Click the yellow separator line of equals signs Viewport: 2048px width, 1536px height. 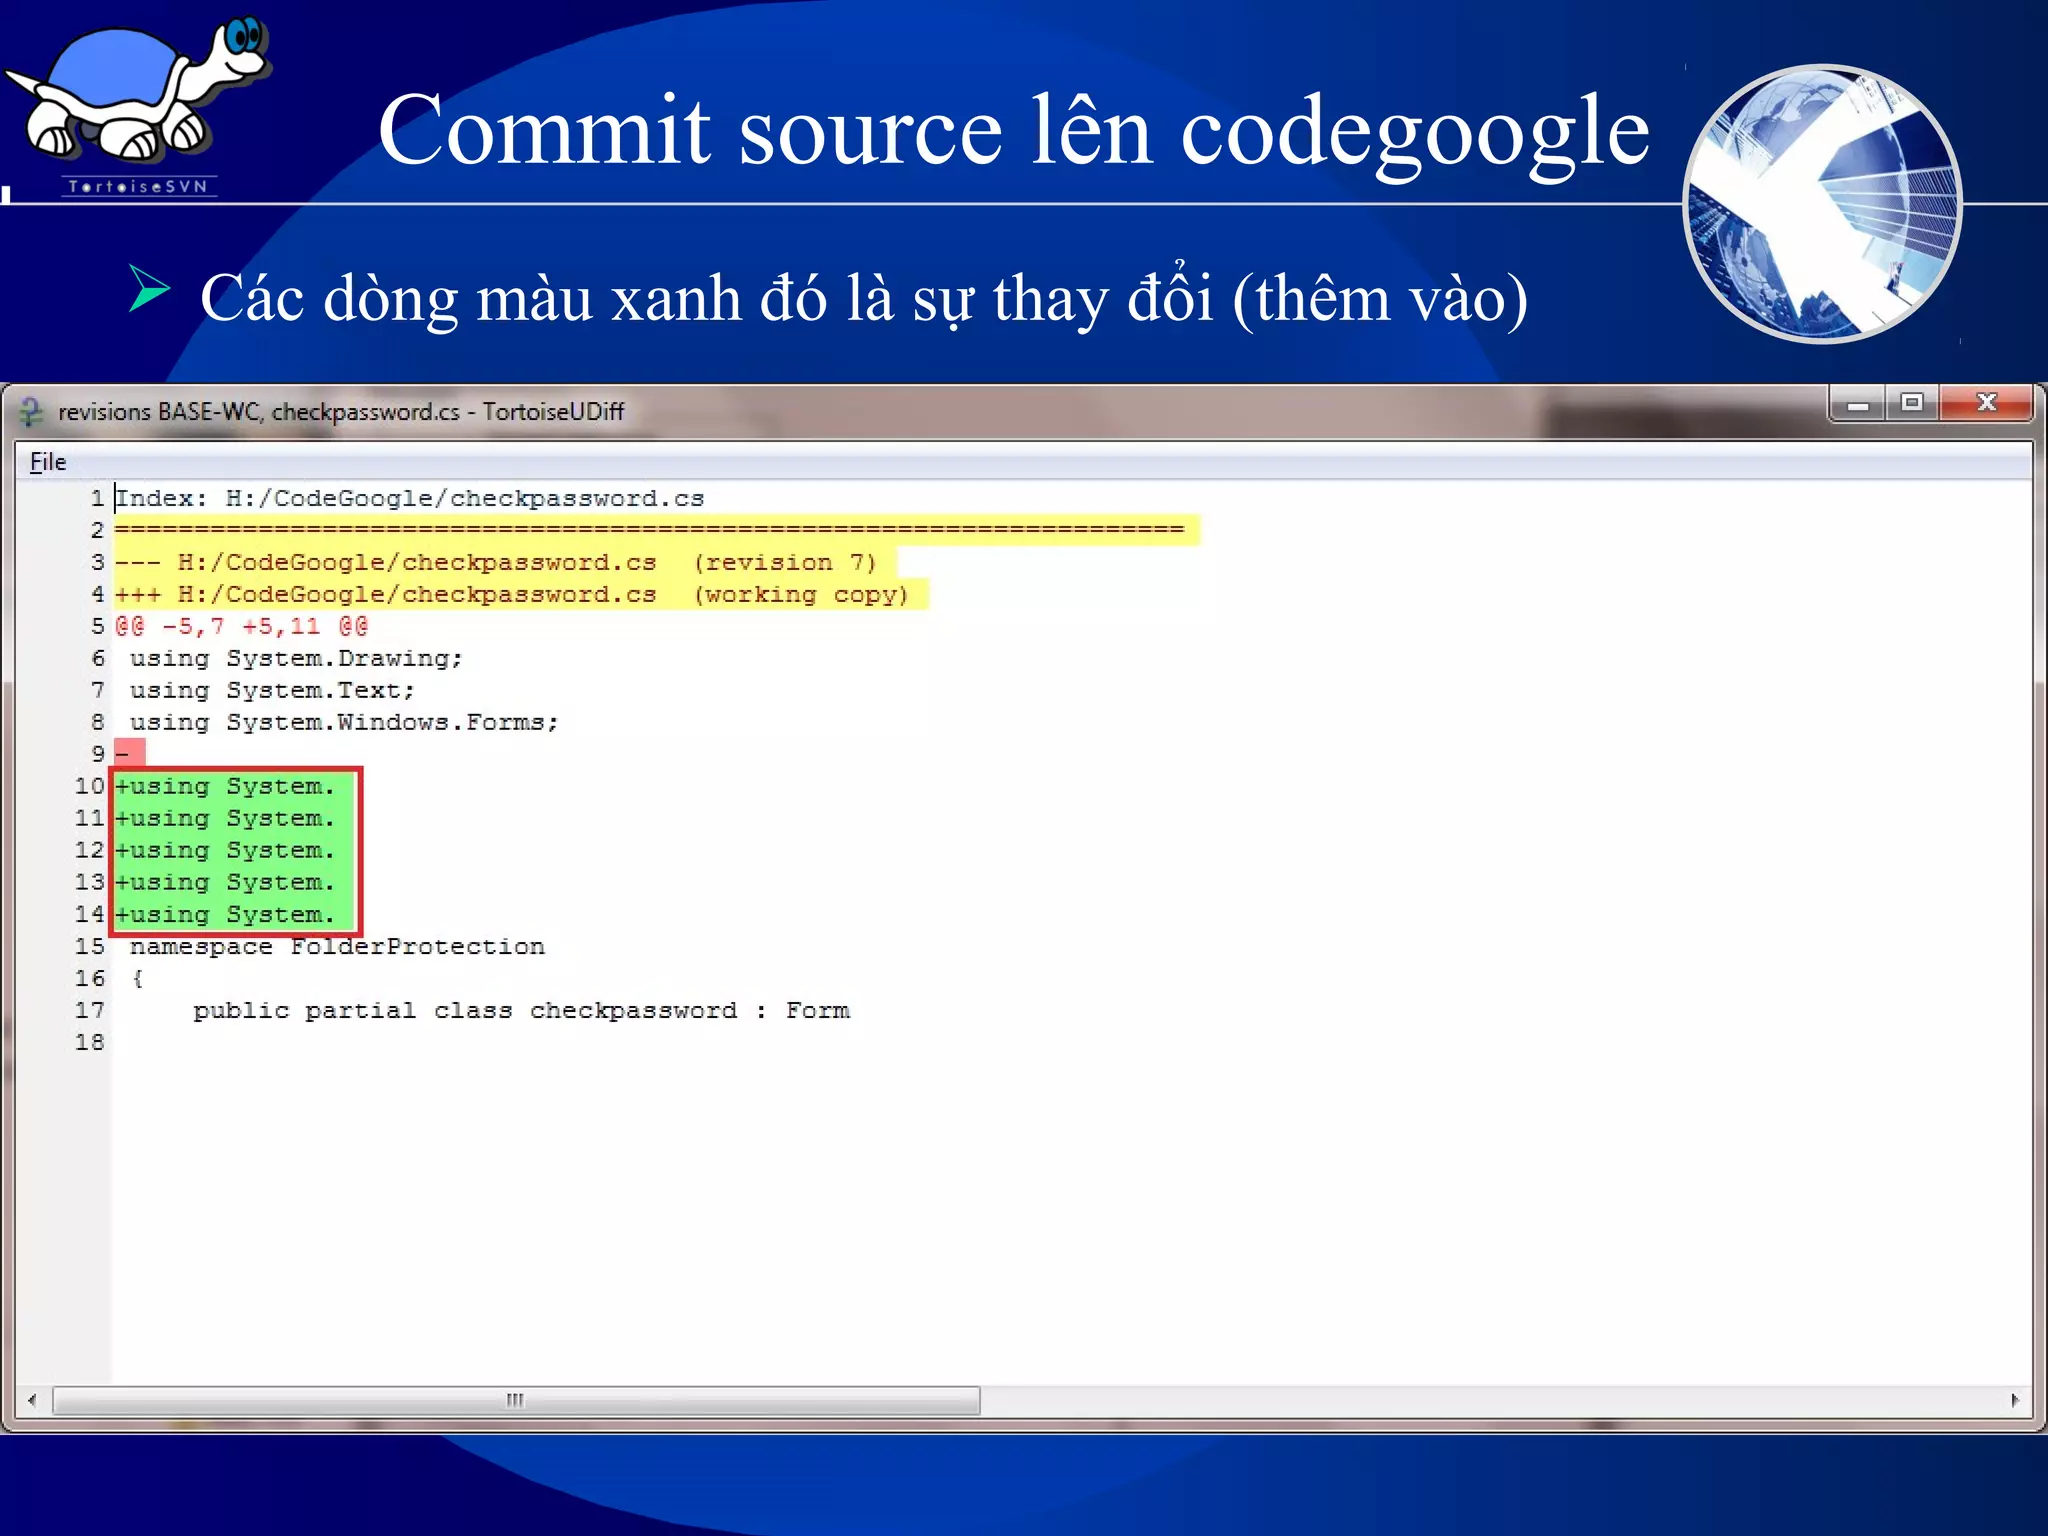(656, 530)
